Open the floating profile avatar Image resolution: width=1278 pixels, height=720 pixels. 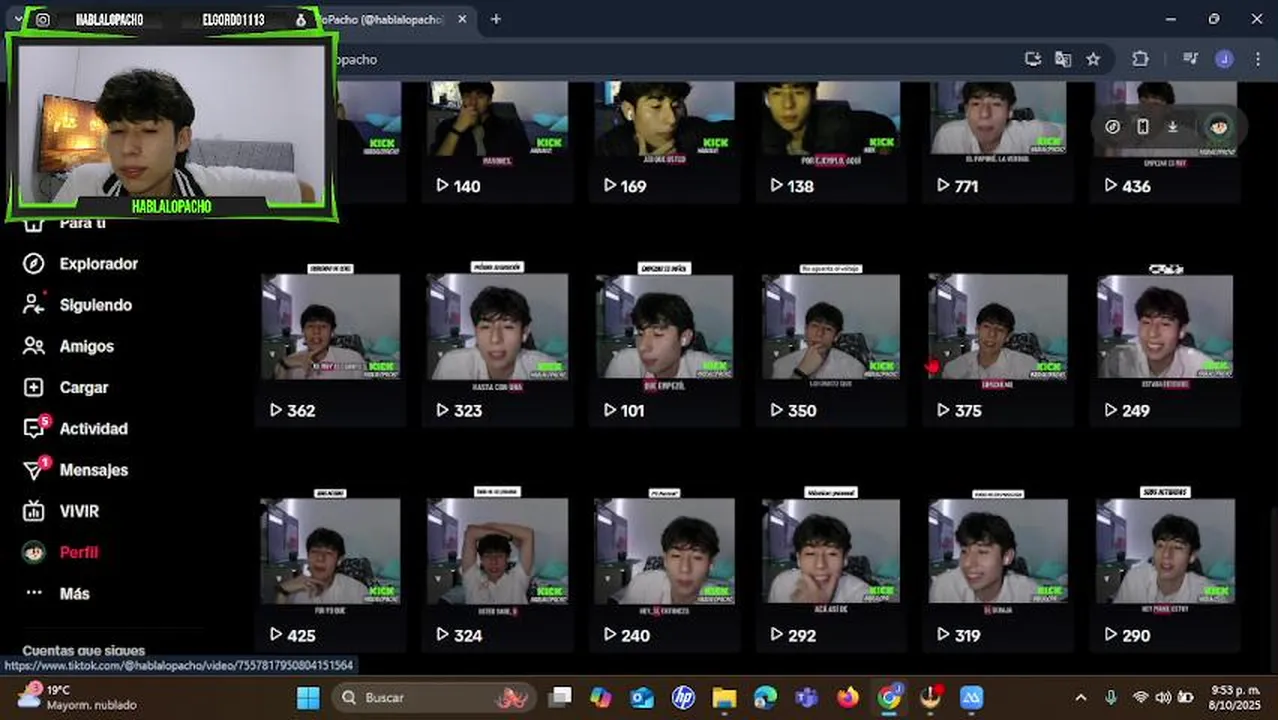(x=1218, y=127)
